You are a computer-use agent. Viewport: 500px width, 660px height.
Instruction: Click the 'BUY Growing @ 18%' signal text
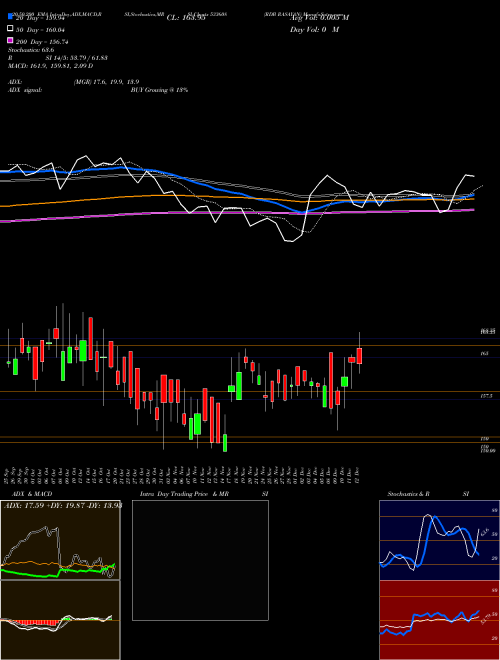159,90
